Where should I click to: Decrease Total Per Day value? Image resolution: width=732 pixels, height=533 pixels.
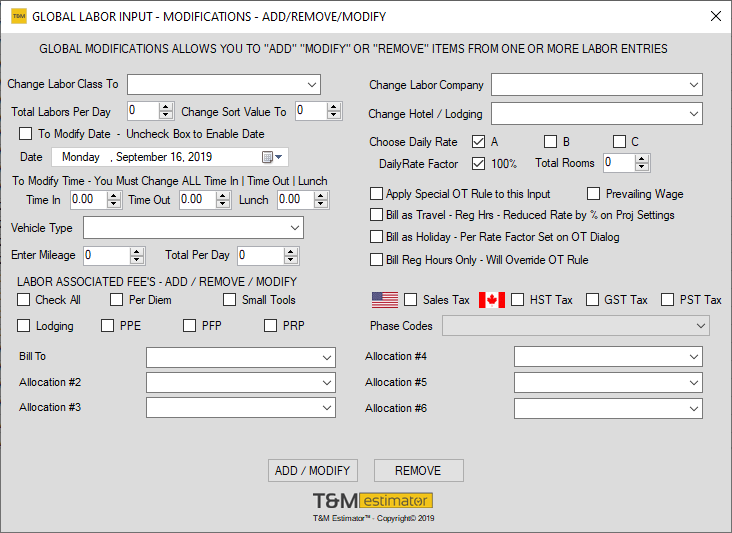tap(290, 259)
